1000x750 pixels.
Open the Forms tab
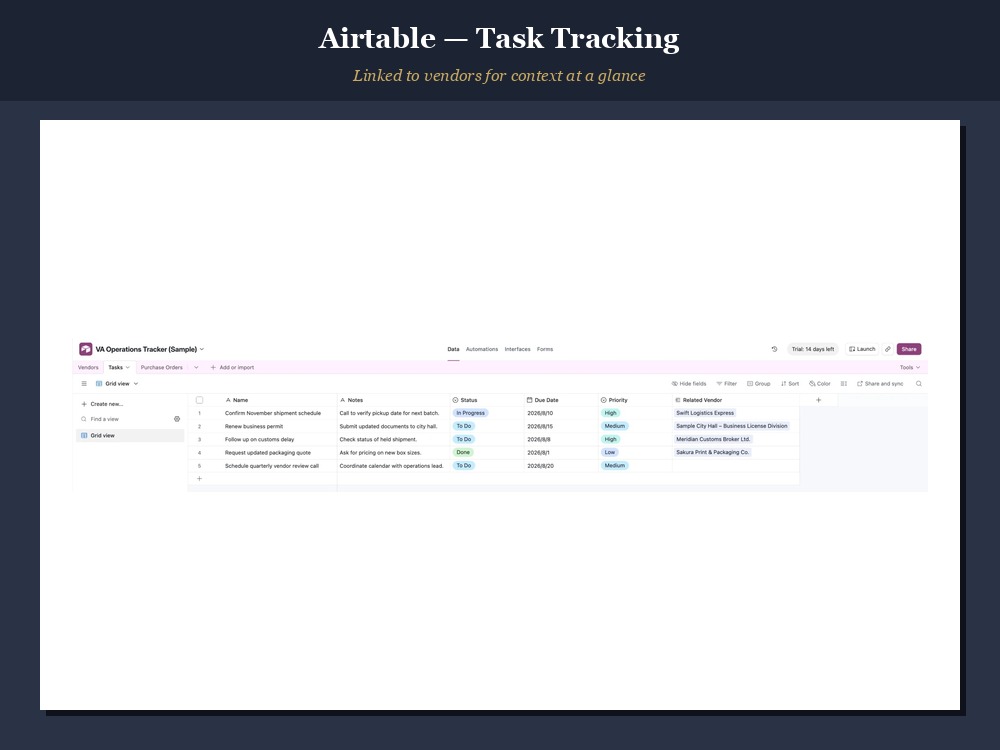point(545,349)
